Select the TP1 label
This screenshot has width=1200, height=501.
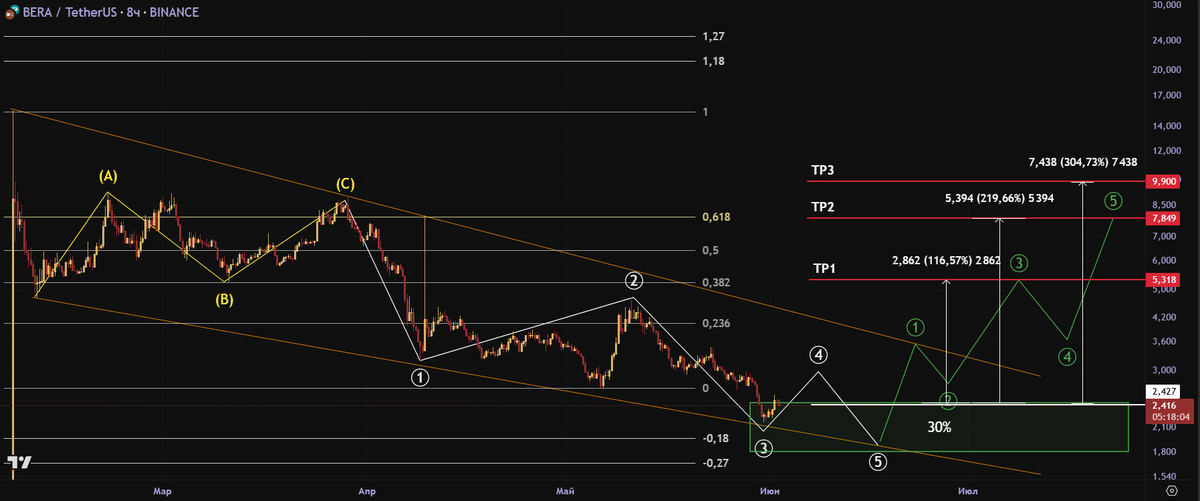coord(824,269)
